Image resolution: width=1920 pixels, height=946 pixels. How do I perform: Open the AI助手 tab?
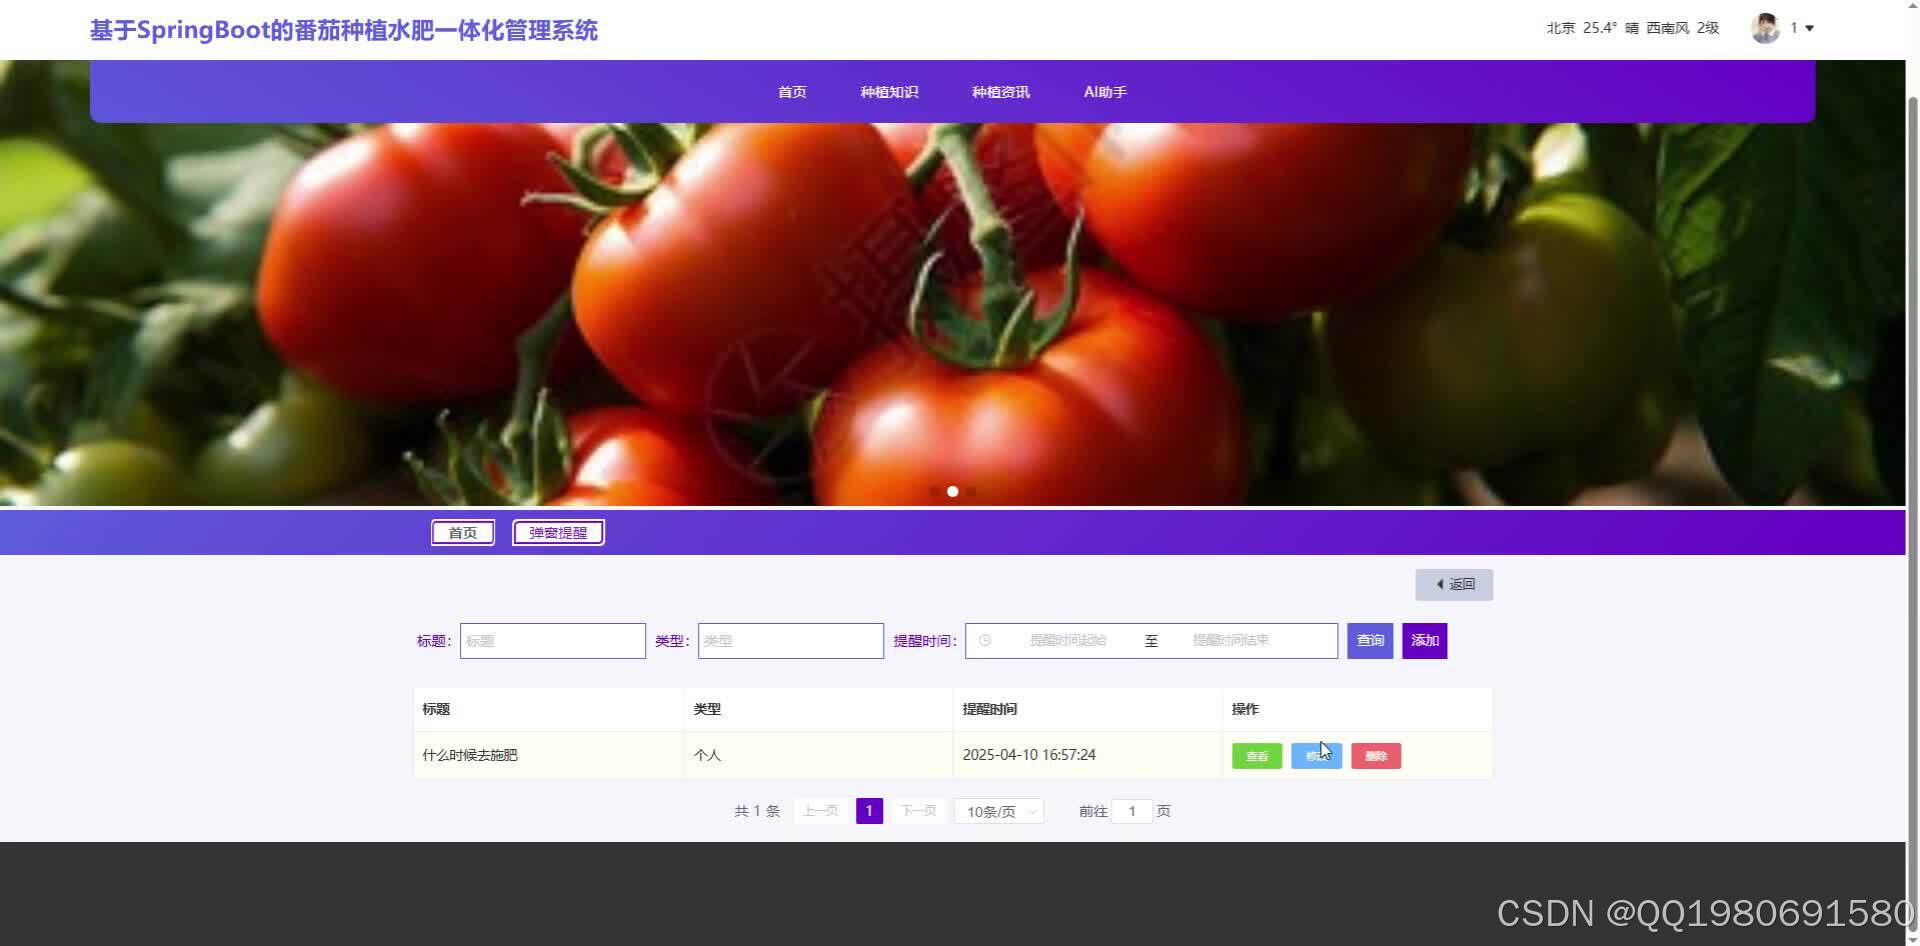point(1104,91)
